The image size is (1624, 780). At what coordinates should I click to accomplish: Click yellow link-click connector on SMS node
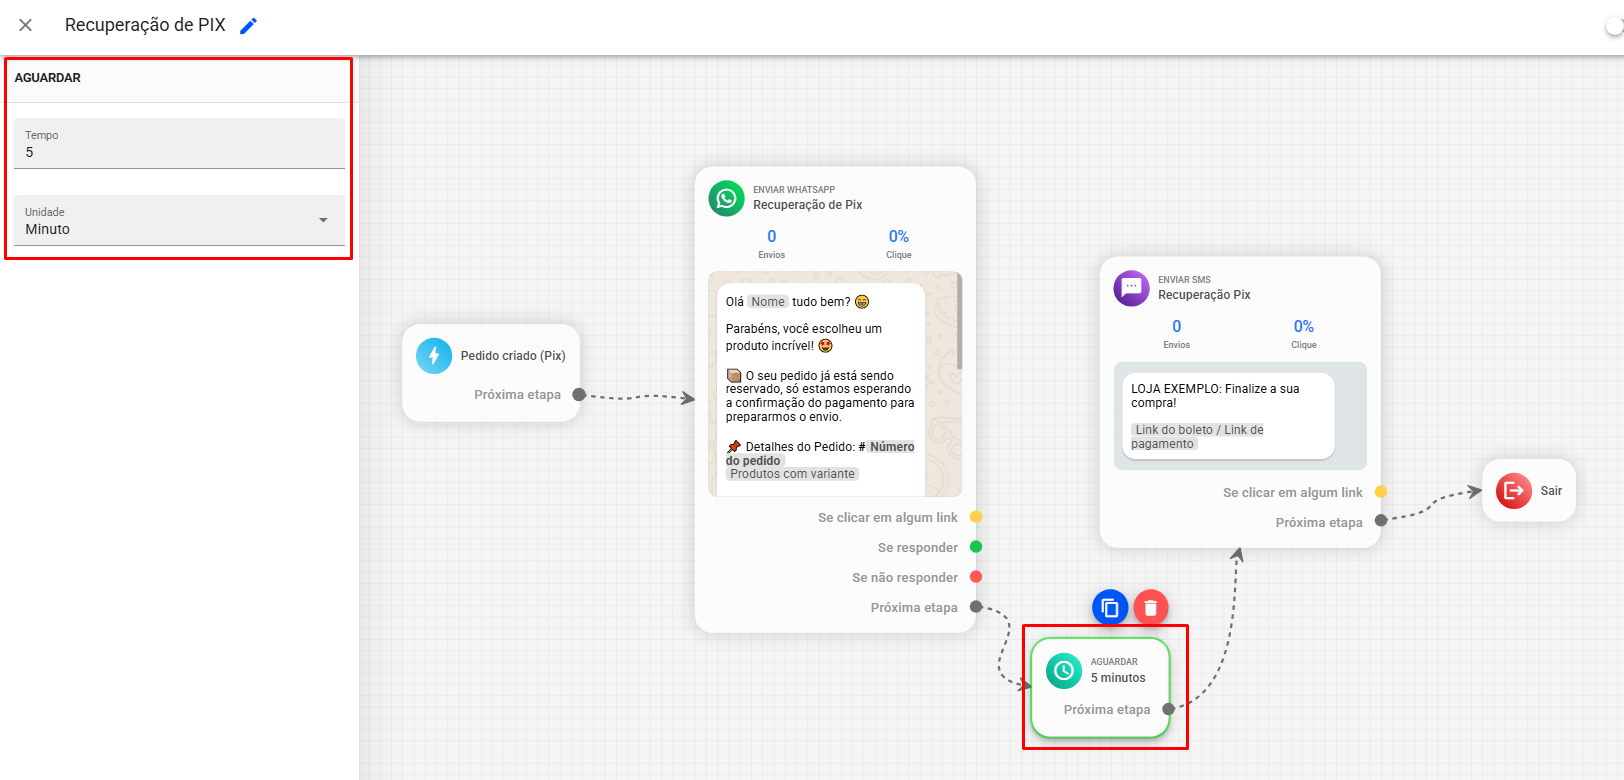(1381, 492)
